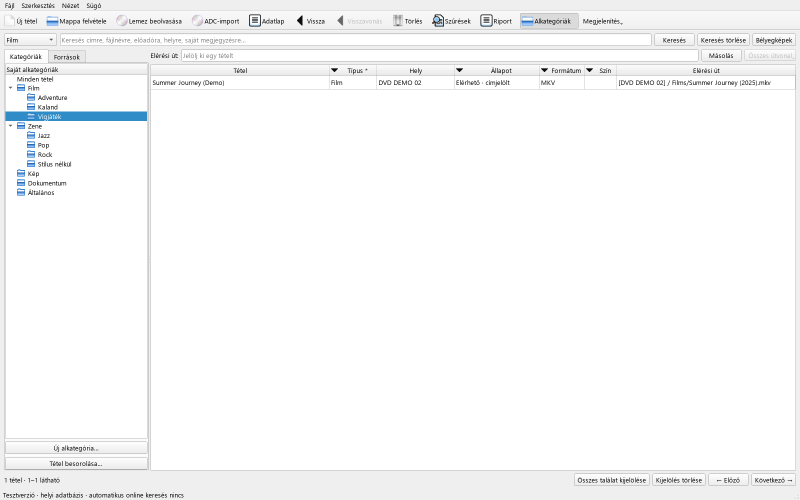Viewport: 800px width, 500px height.
Task: Click the Pop subcategory icon
Action: pyautogui.click(x=31, y=145)
